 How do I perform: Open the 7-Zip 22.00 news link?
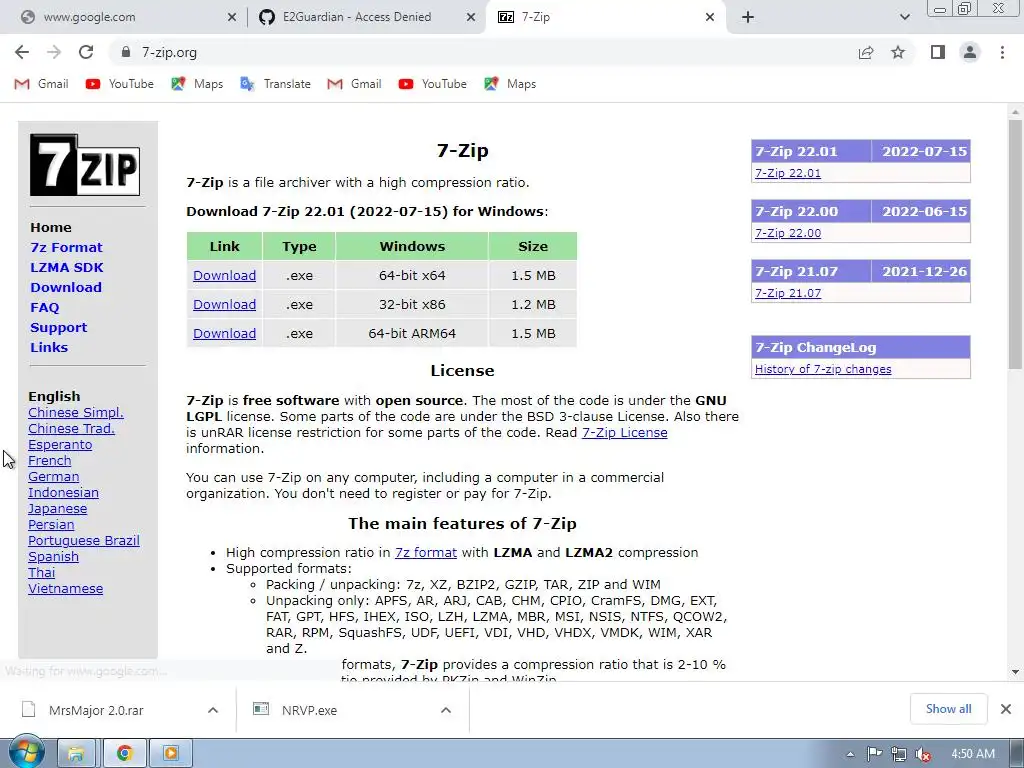click(788, 233)
